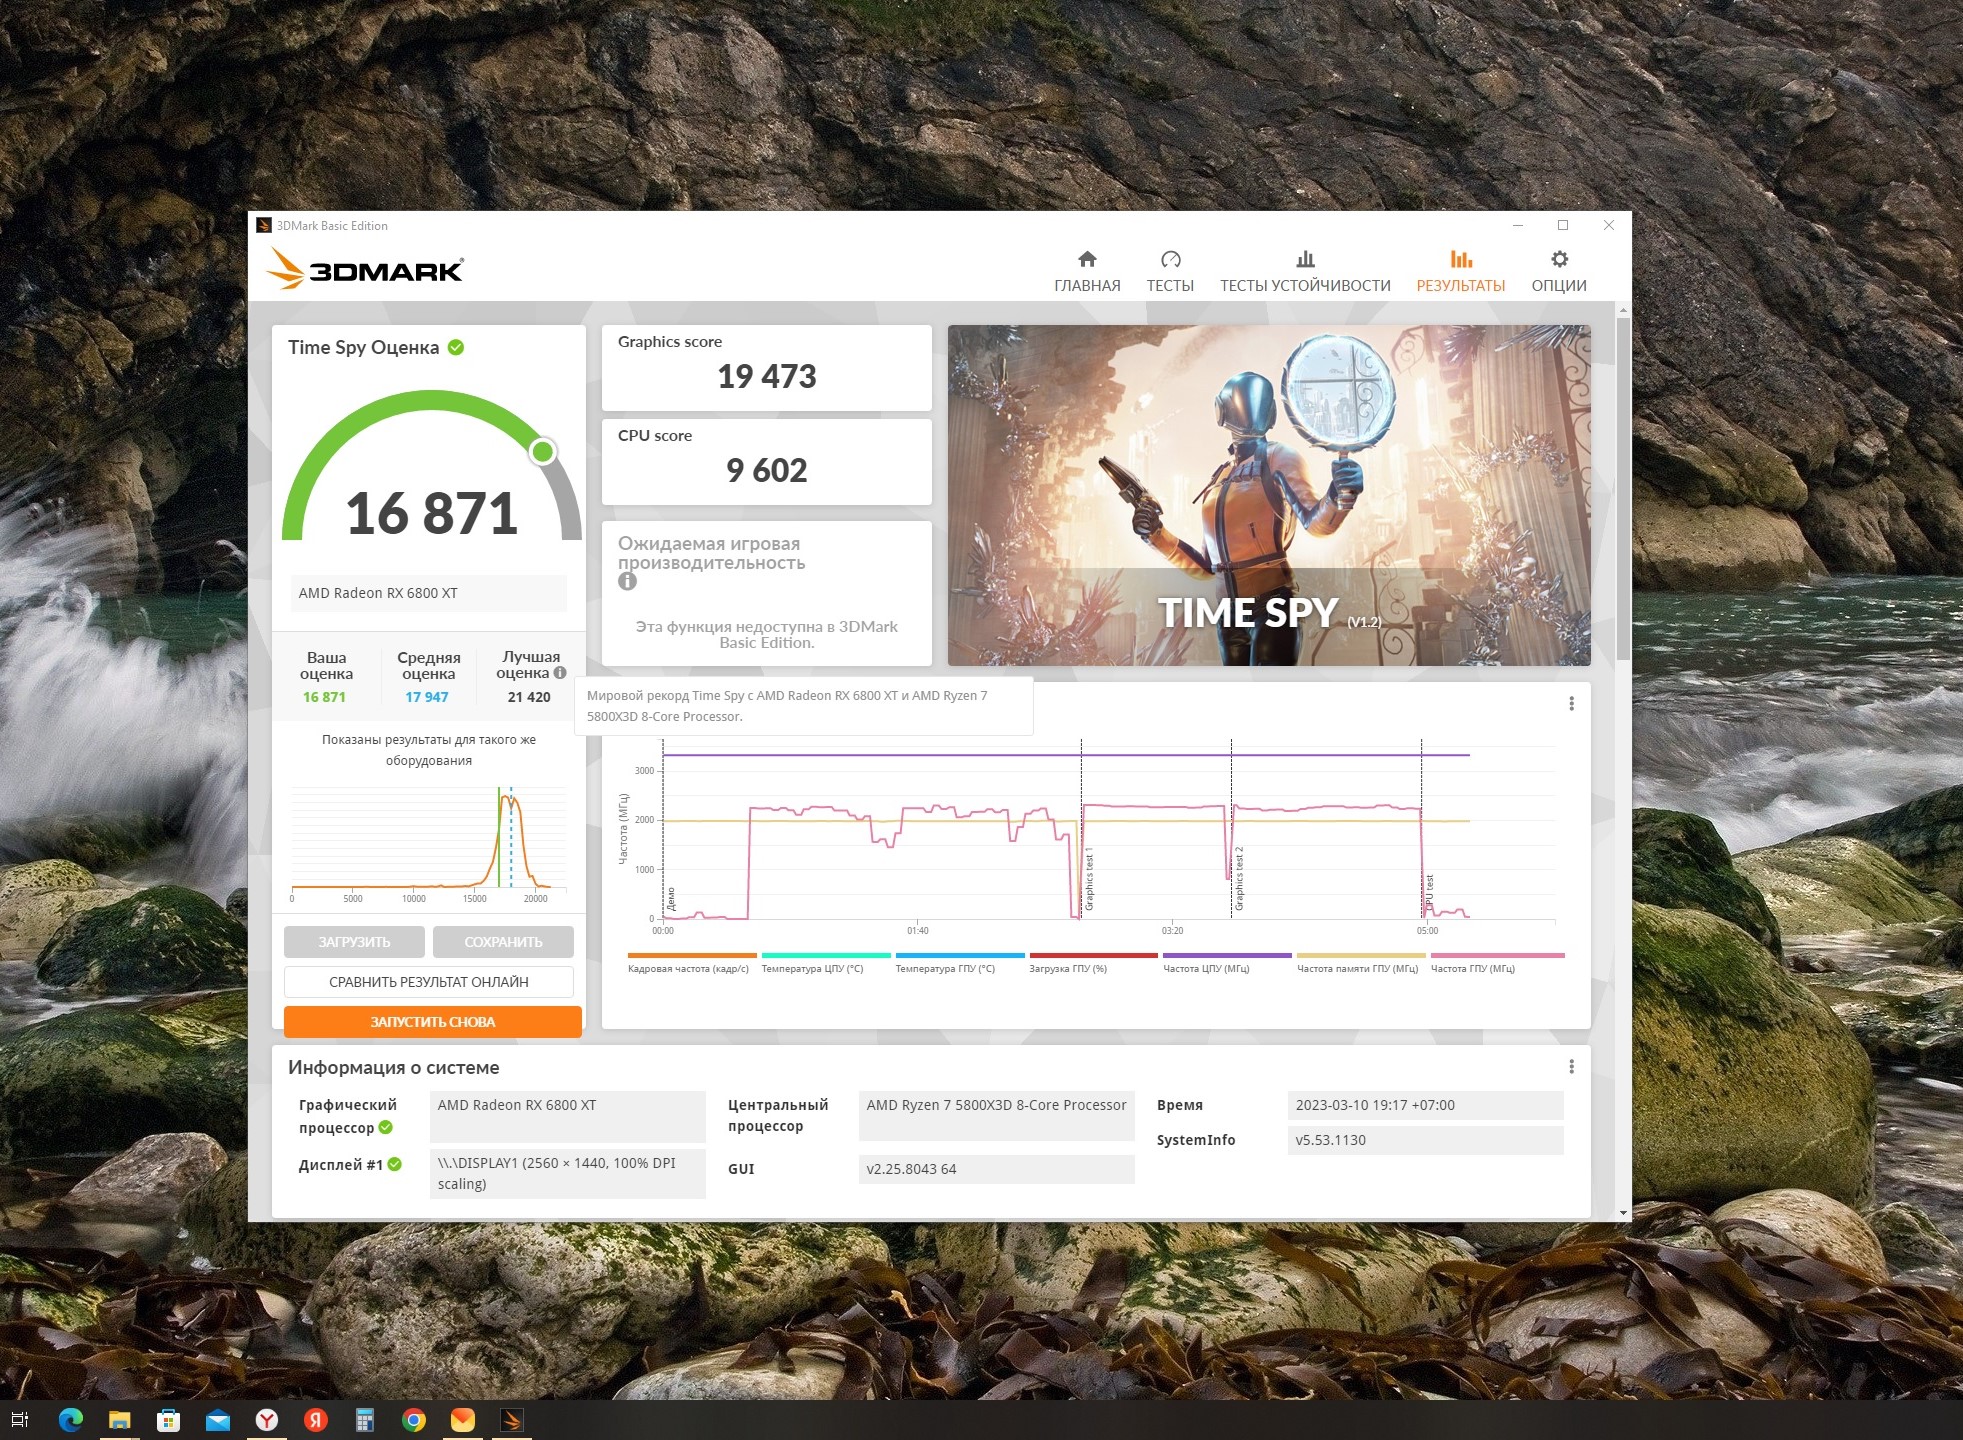
Task: Open the tests speedometer icon
Action: pos(1170,260)
